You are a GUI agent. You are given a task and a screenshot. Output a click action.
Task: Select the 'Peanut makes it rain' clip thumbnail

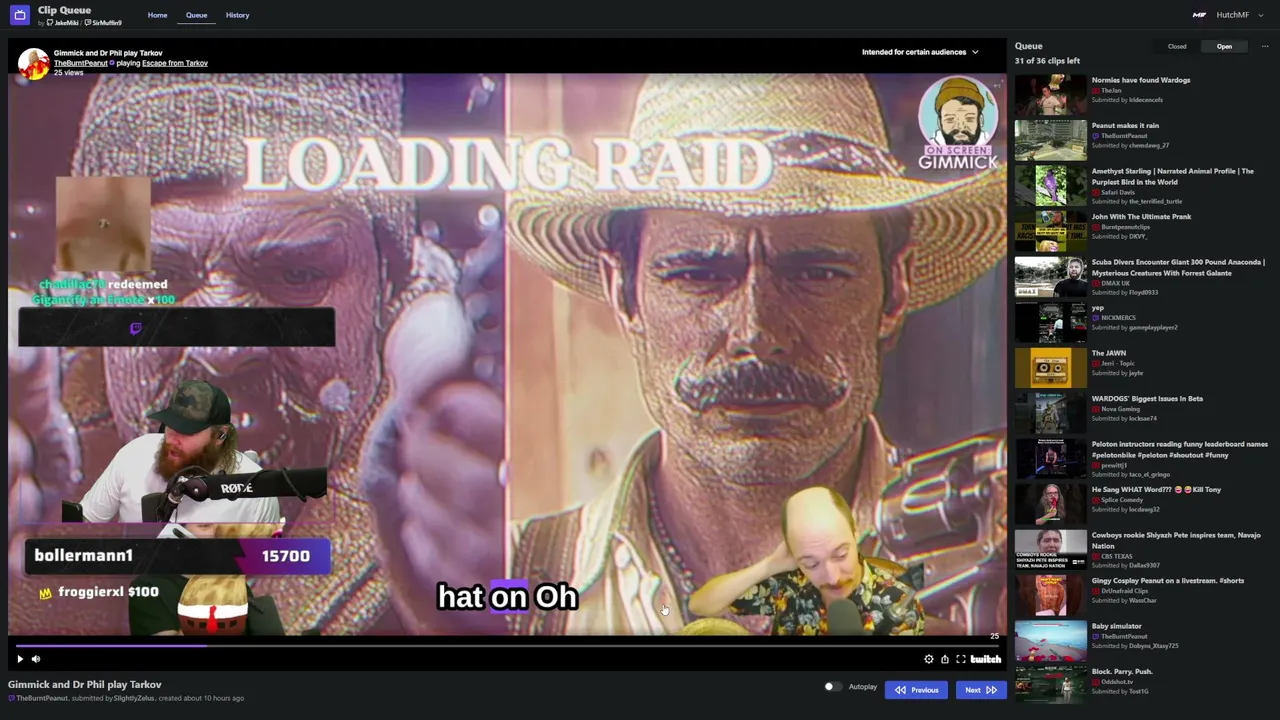(1050, 140)
